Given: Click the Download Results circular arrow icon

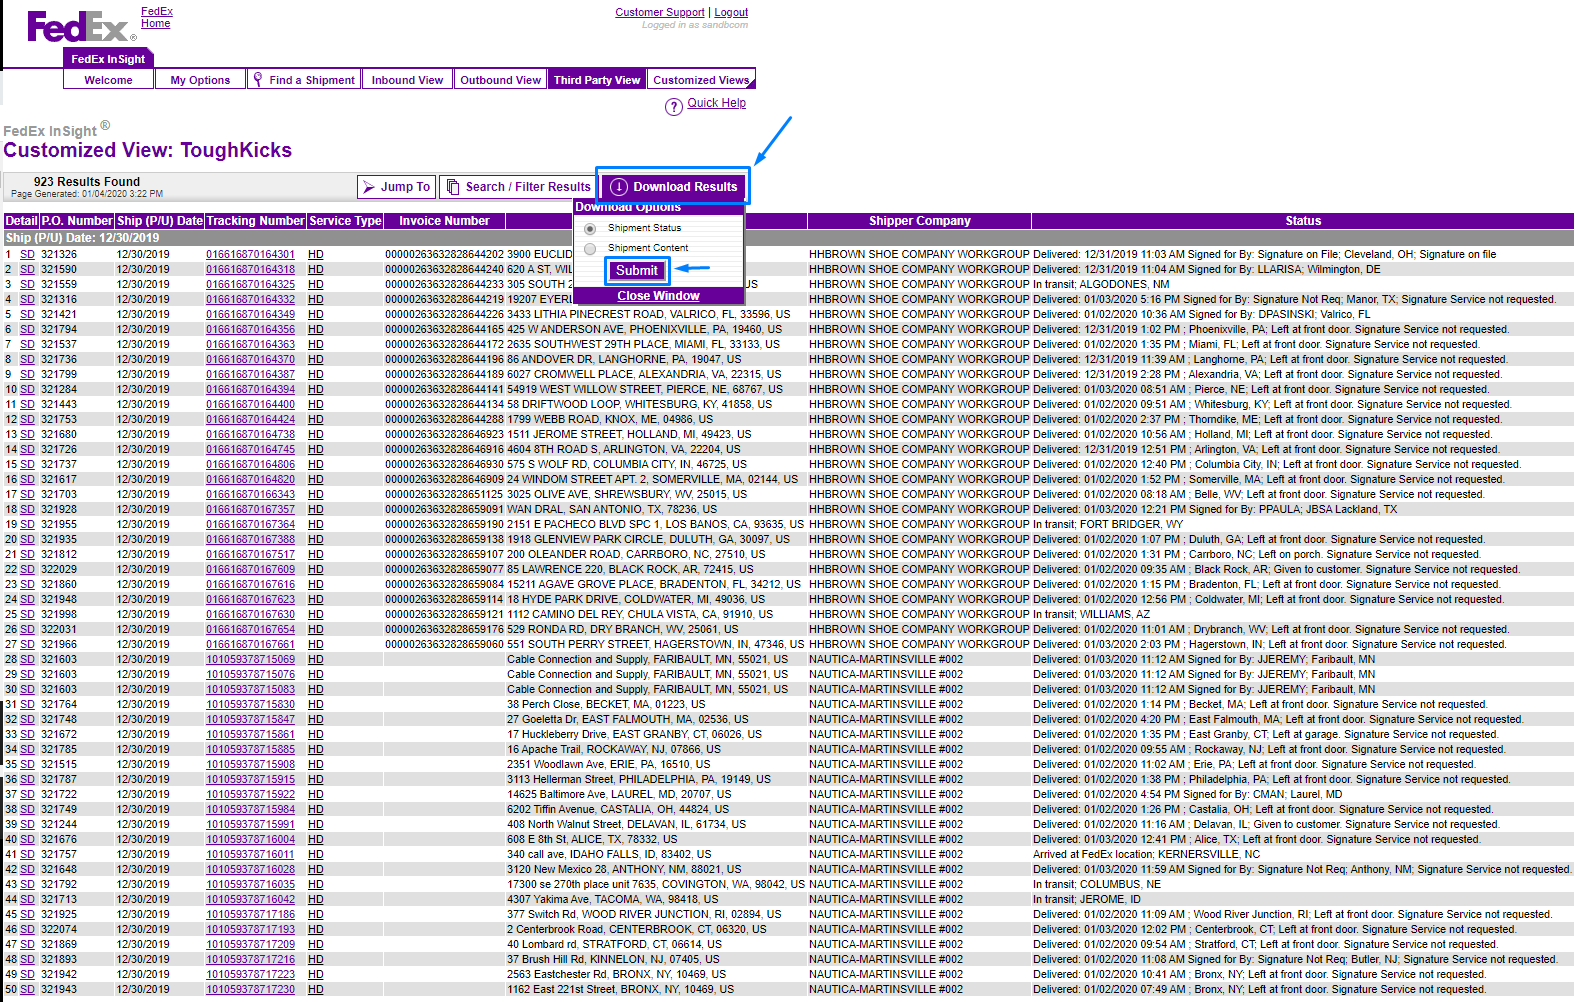Looking at the screenshot, I should tap(619, 187).
